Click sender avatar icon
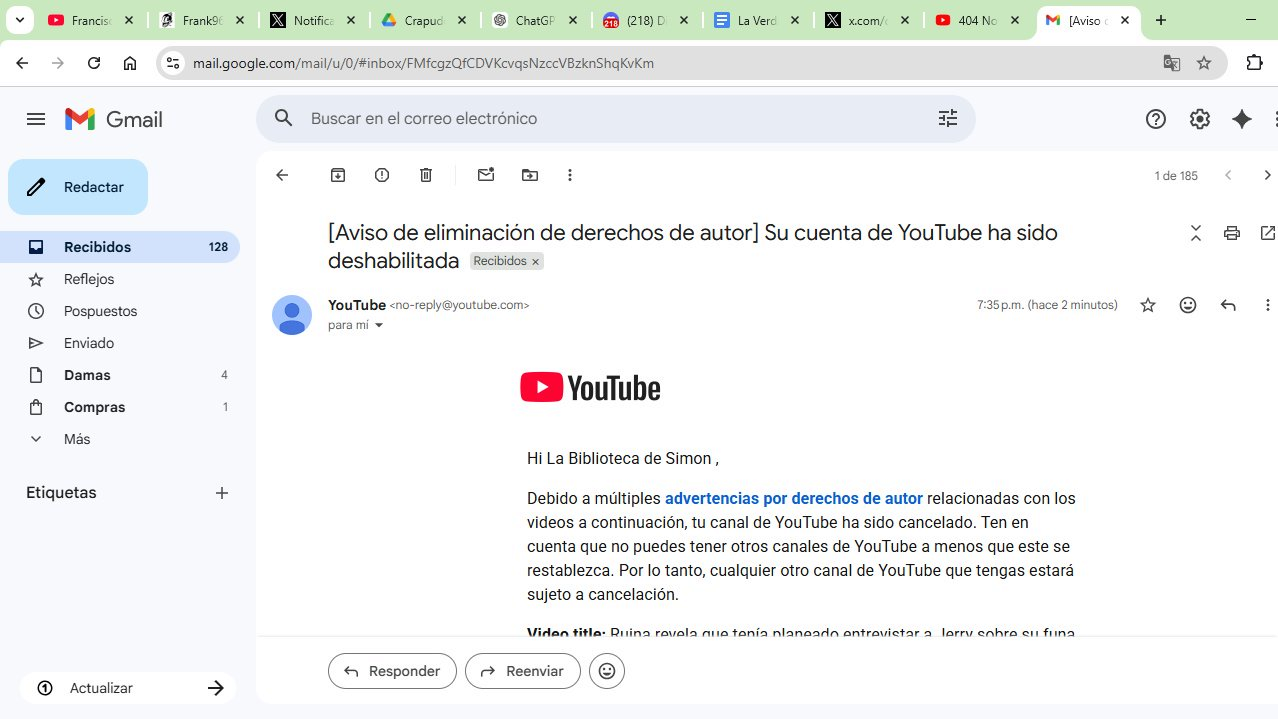The image size is (1278, 719). 292,315
